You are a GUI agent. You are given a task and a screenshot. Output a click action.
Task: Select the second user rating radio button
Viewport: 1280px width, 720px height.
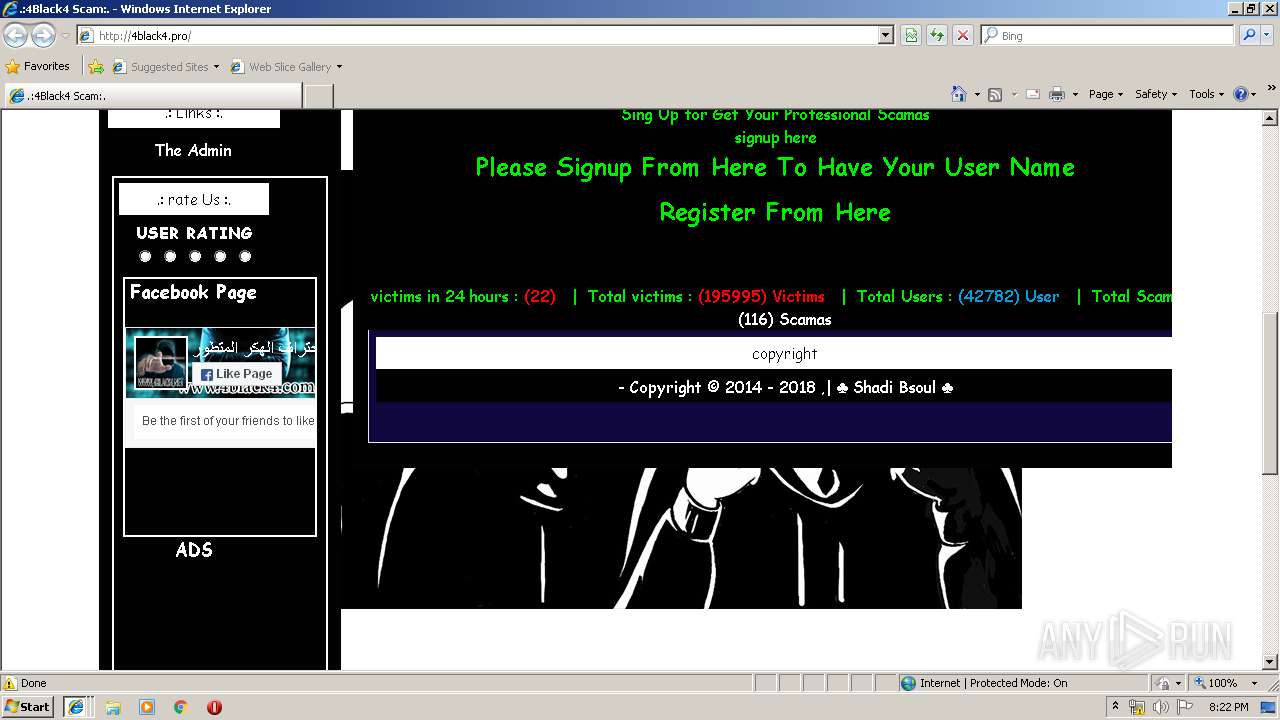pyautogui.click(x=170, y=257)
